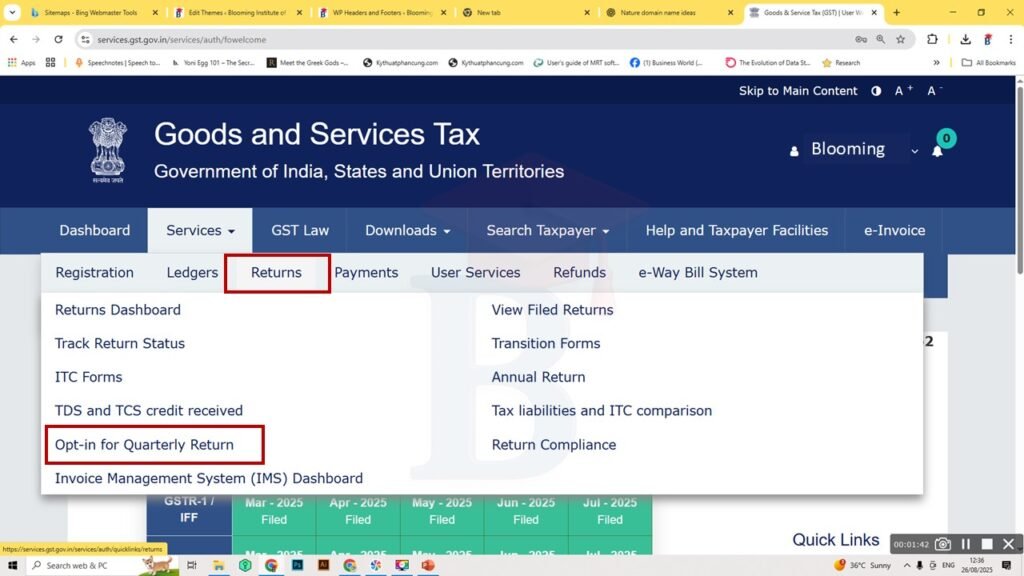
Task: Open the Chrome three-dot menu
Action: [x=1010, y=39]
